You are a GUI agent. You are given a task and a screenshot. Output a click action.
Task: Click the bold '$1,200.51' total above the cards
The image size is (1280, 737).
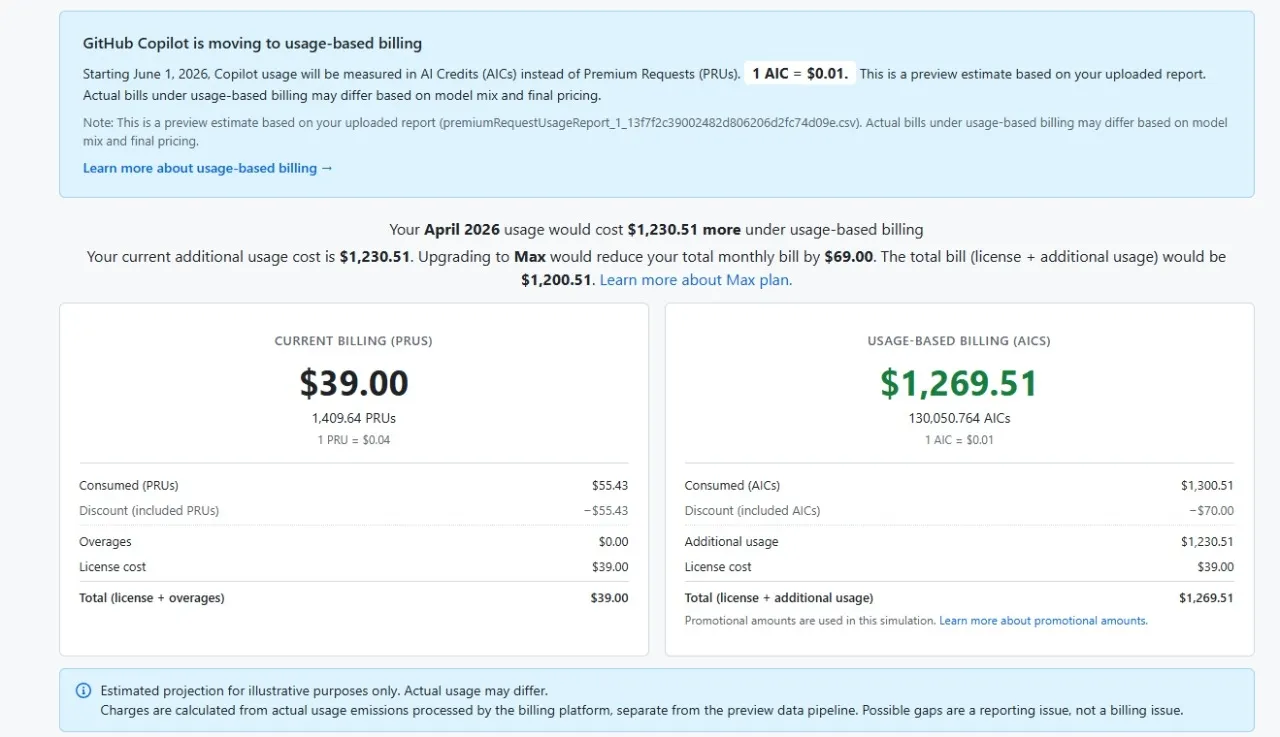(558, 280)
